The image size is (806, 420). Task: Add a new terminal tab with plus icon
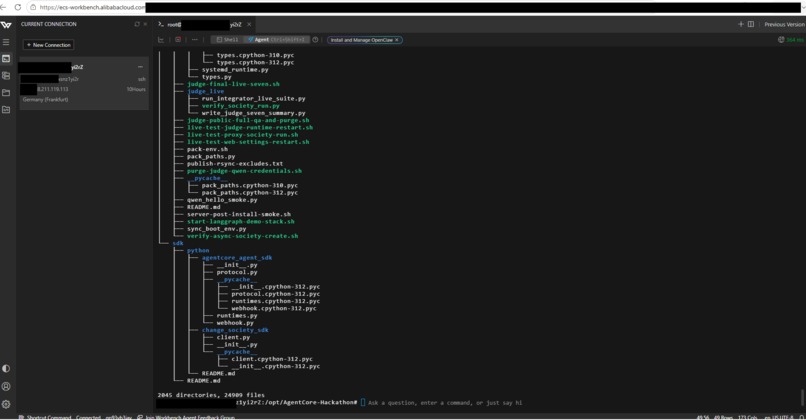[741, 24]
